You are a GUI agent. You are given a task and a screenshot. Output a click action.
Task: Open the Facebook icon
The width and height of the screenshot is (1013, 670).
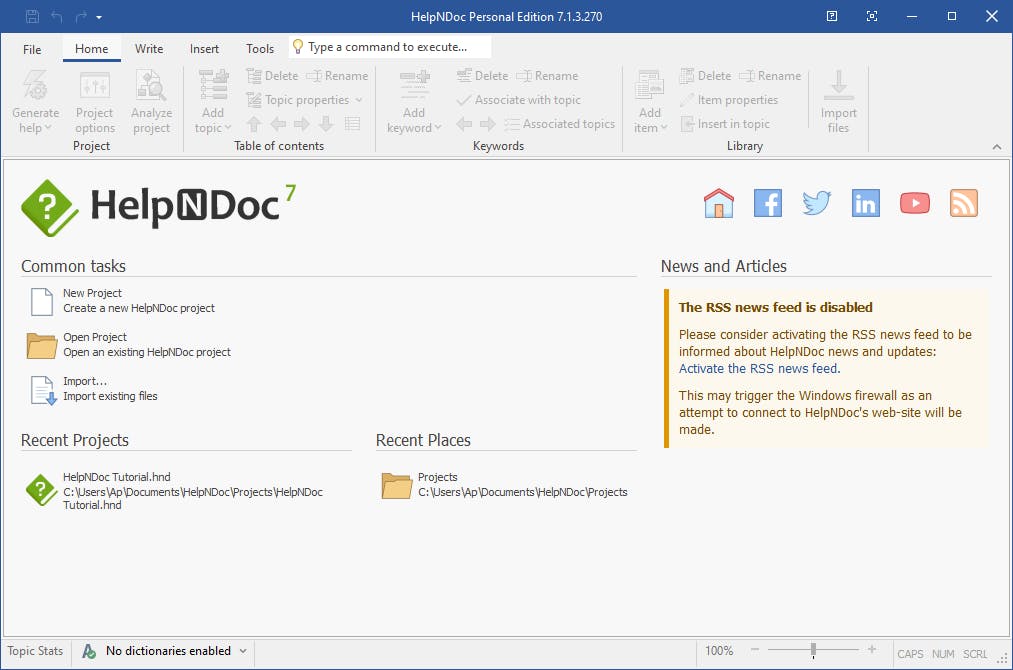point(768,203)
